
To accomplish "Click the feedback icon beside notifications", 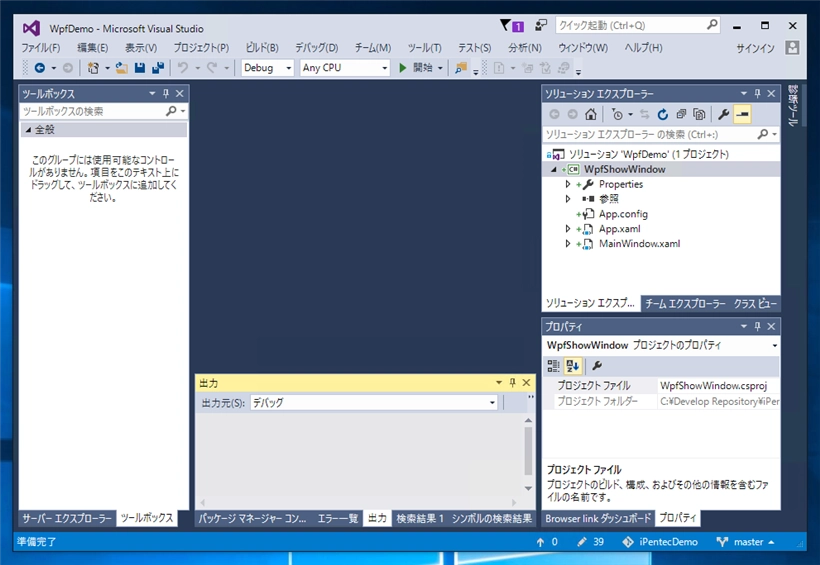I will pyautogui.click(x=541, y=25).
